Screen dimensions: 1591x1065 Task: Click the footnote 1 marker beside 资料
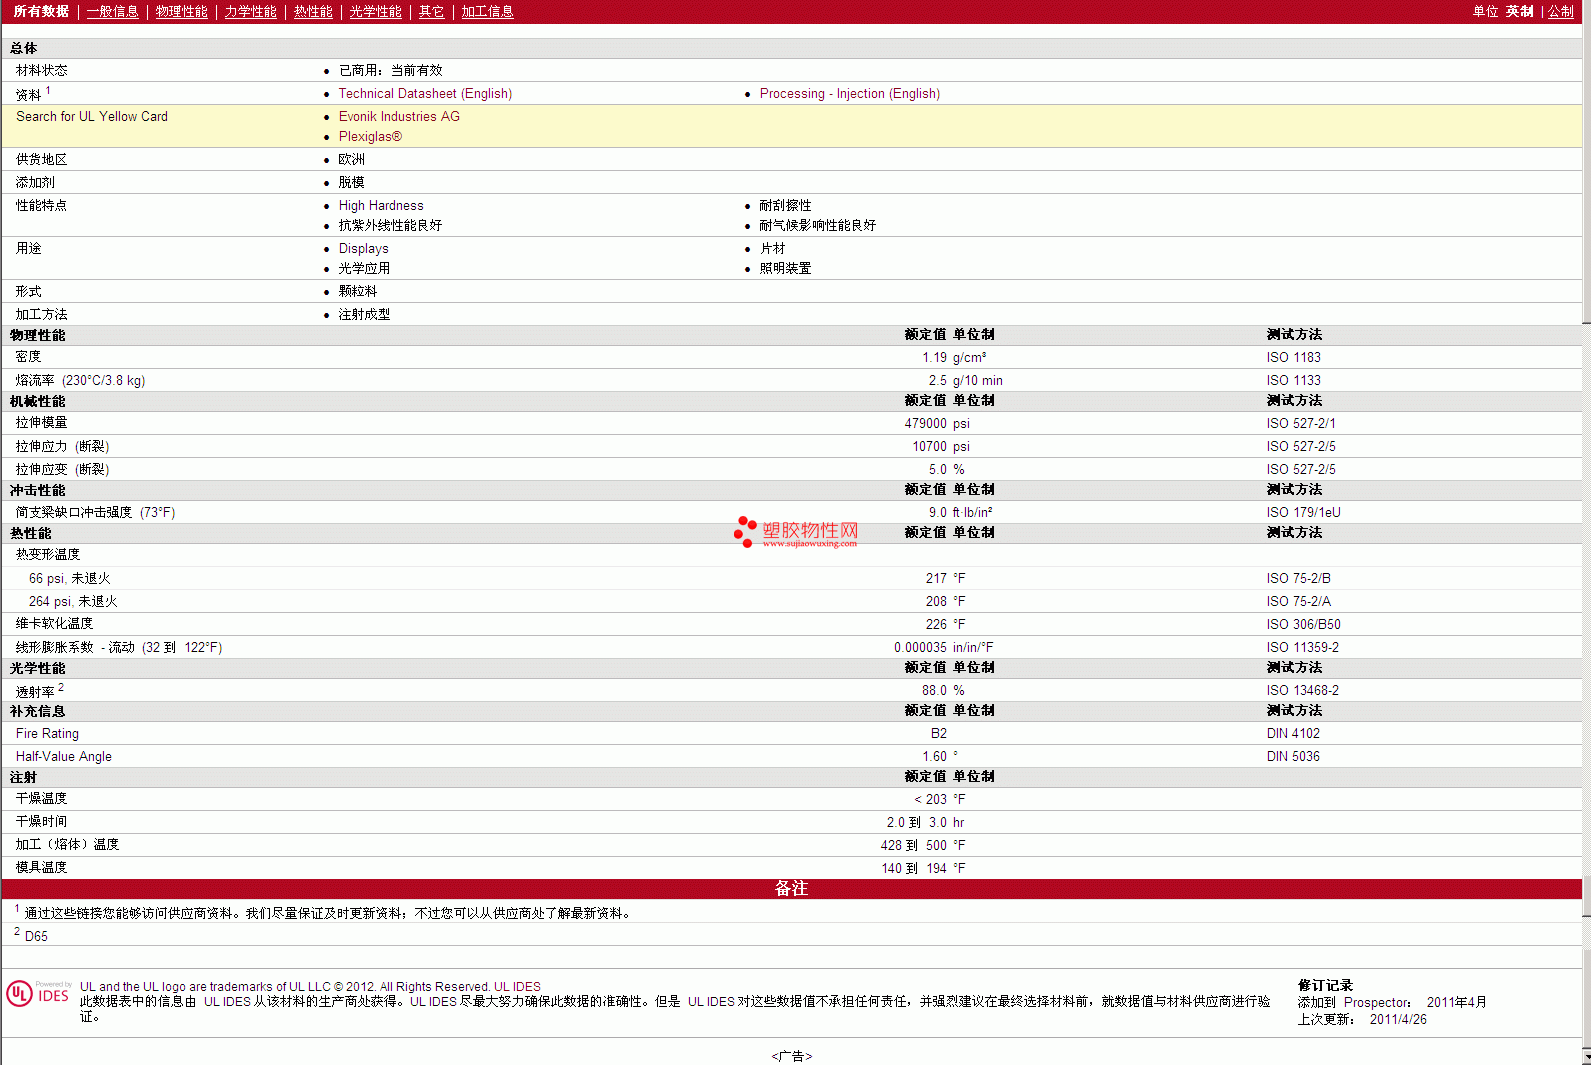[x=48, y=90]
